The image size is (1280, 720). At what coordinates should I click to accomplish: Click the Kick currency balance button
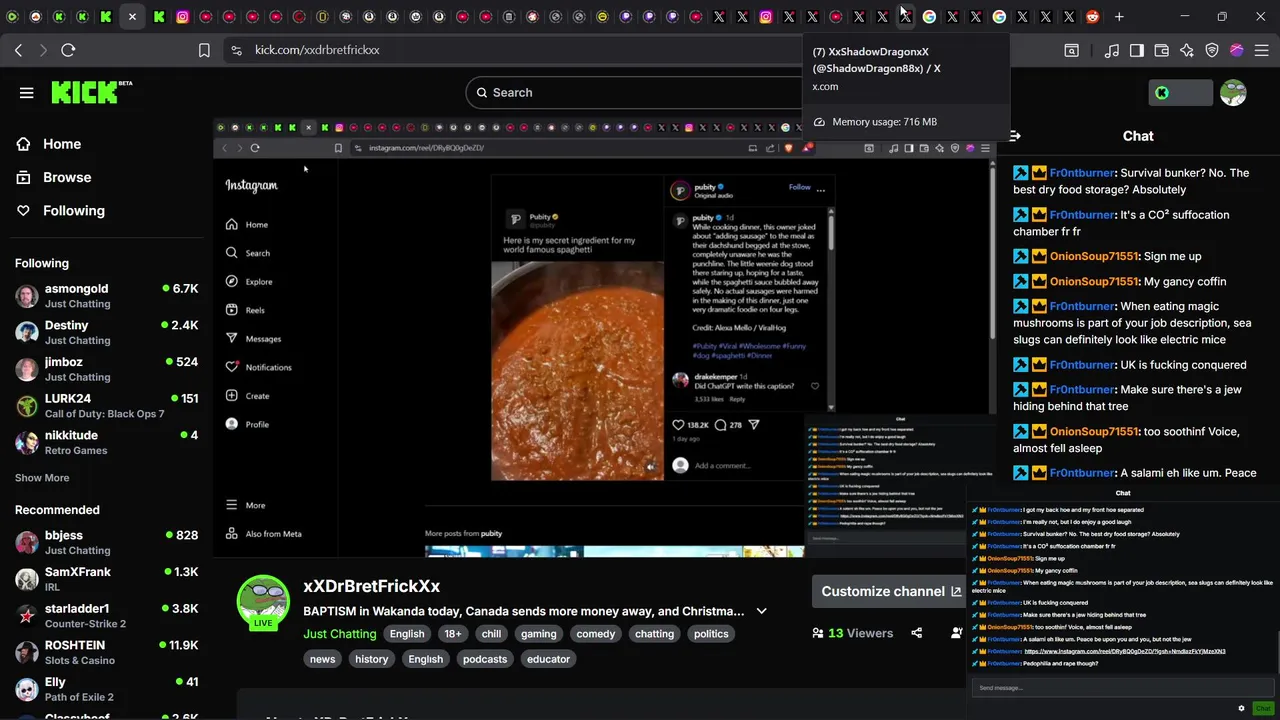click(1181, 93)
